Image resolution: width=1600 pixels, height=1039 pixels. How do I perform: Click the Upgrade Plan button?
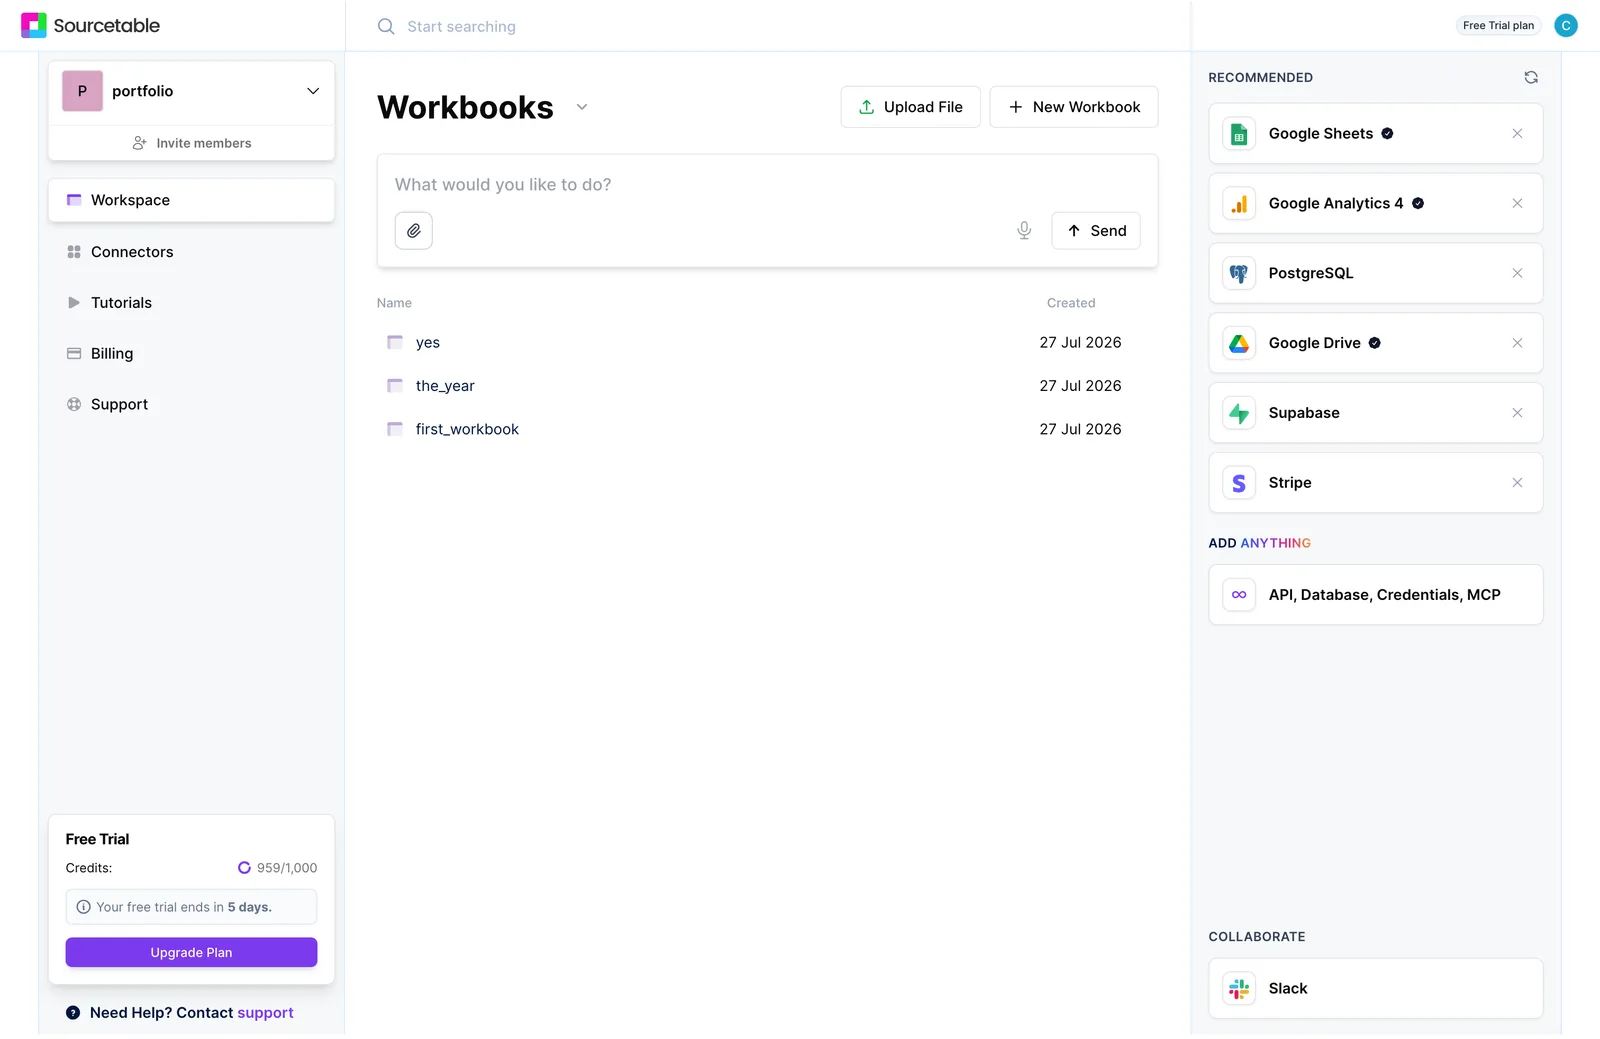point(191,953)
